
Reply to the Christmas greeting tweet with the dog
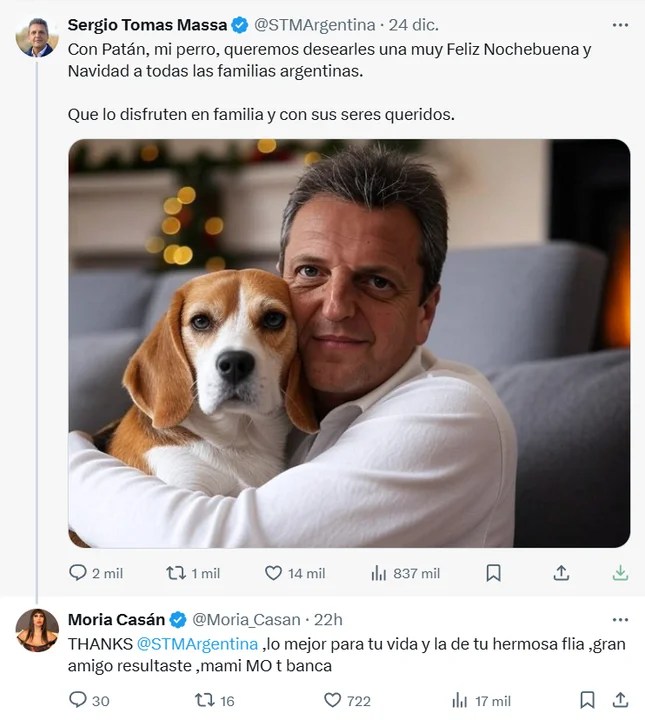78,573
